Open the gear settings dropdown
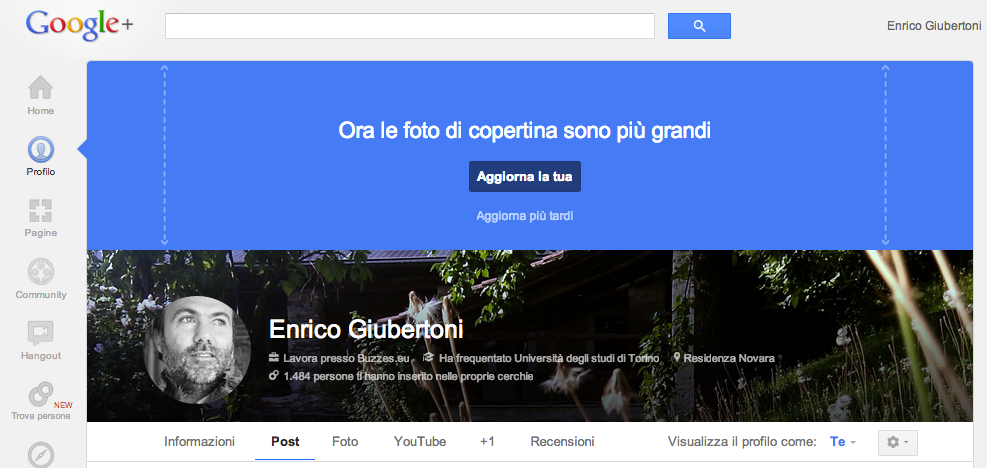 pyautogui.click(x=898, y=442)
